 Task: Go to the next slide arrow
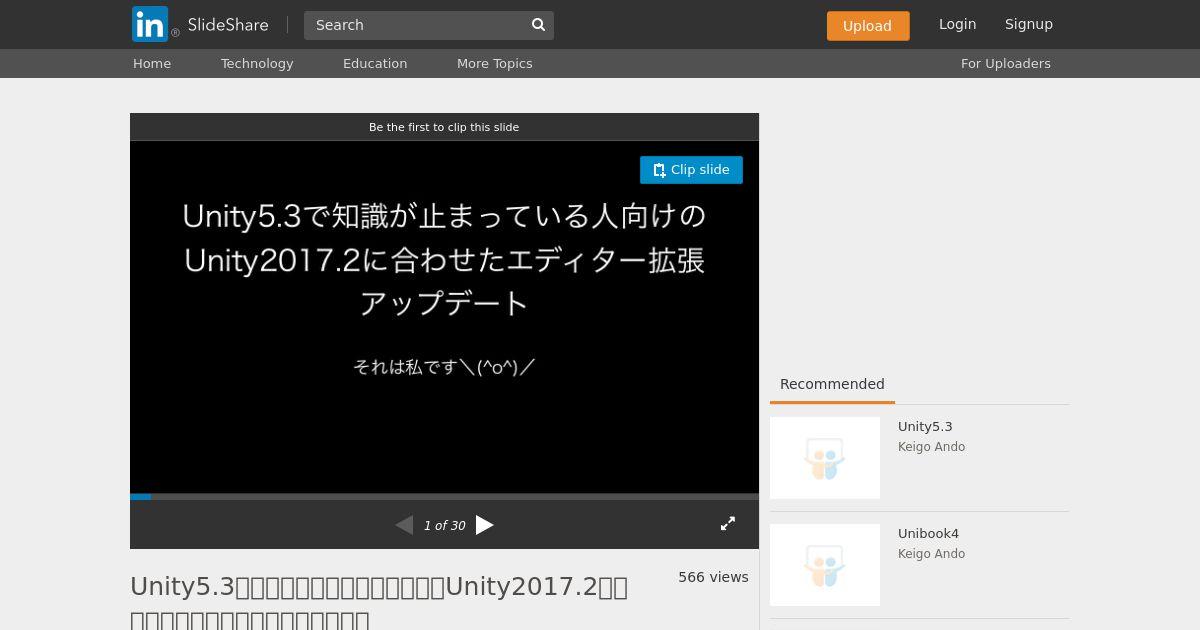coord(485,525)
